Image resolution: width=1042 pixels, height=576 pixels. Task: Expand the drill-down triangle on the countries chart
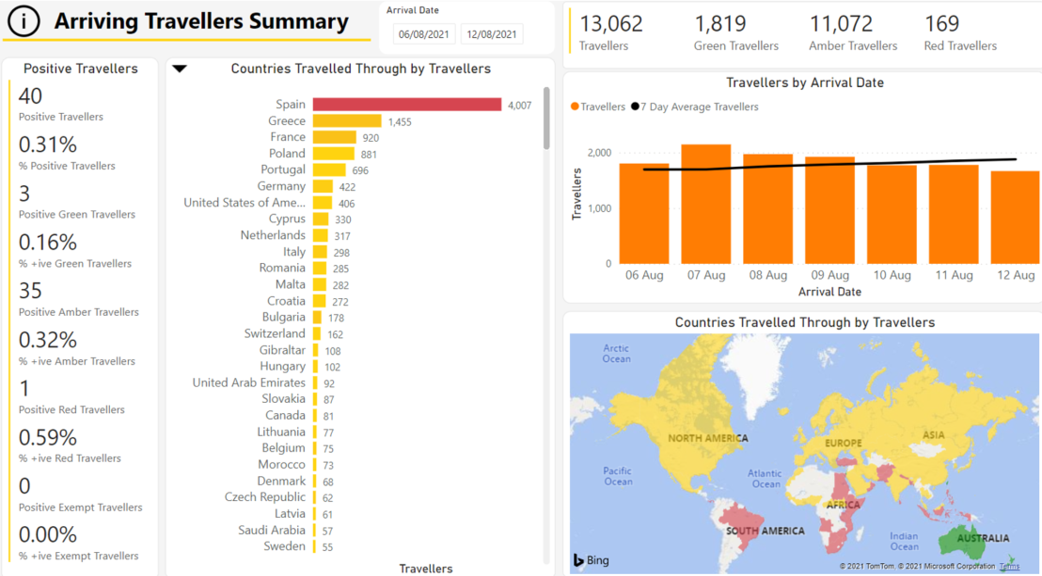[x=180, y=69]
